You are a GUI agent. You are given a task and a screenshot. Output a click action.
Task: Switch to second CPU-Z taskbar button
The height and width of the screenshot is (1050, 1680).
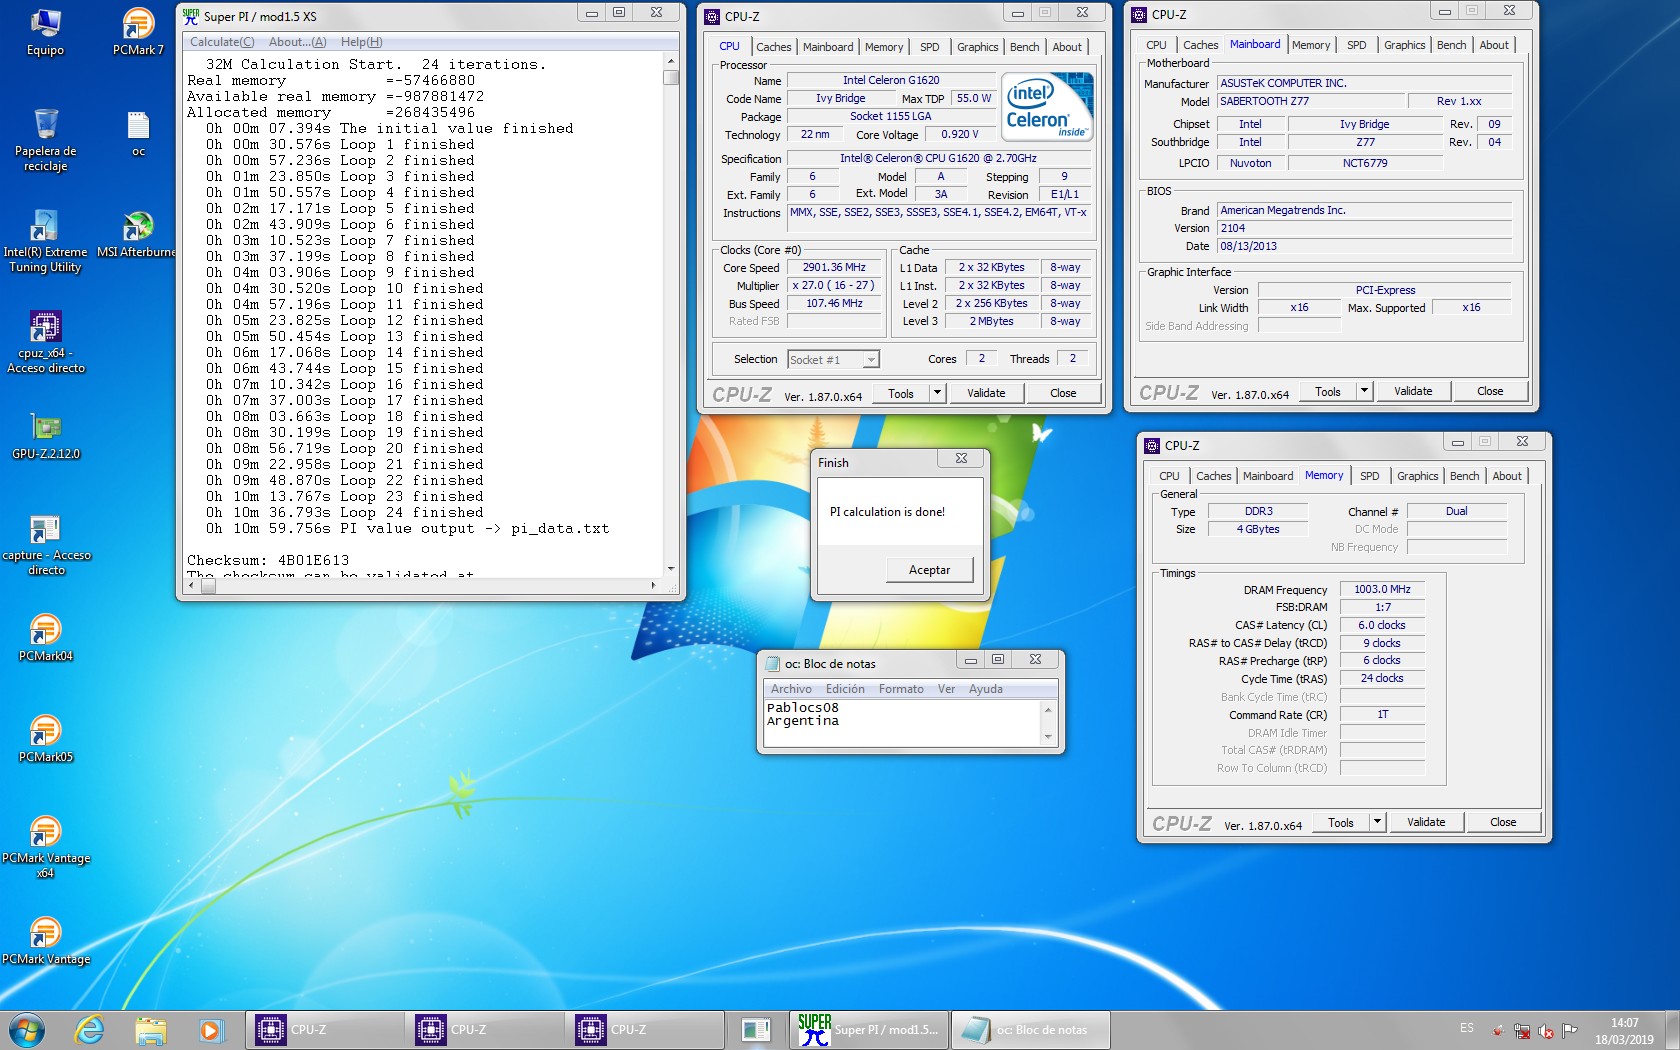(485, 1030)
